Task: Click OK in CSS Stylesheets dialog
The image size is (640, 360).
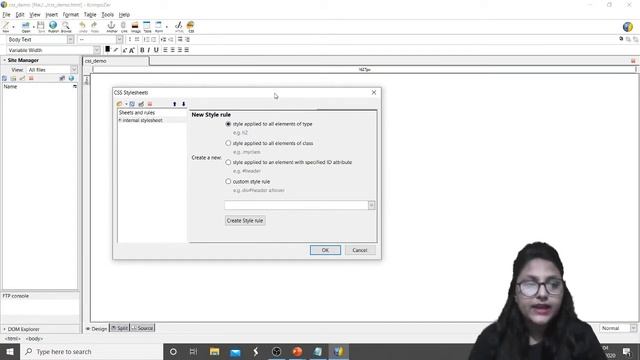Action: (325, 250)
